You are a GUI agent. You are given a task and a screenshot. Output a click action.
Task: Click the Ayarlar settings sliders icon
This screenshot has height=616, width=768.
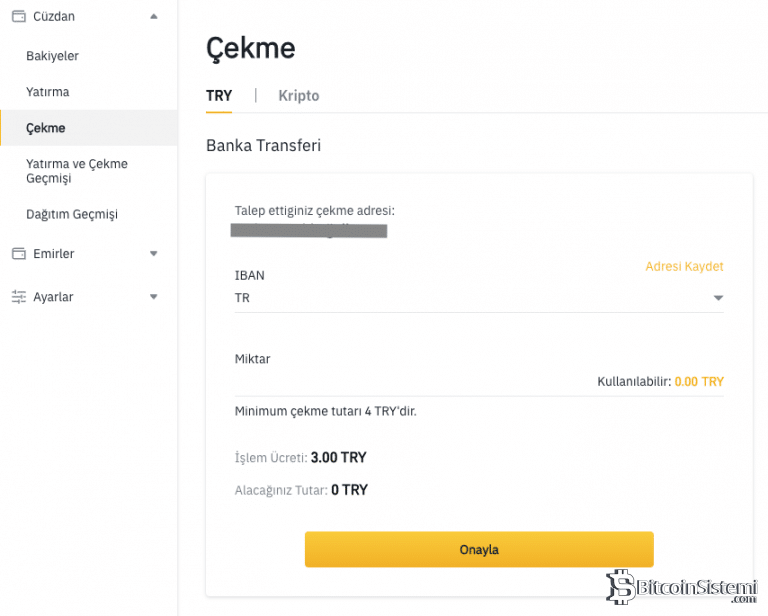click(18, 297)
